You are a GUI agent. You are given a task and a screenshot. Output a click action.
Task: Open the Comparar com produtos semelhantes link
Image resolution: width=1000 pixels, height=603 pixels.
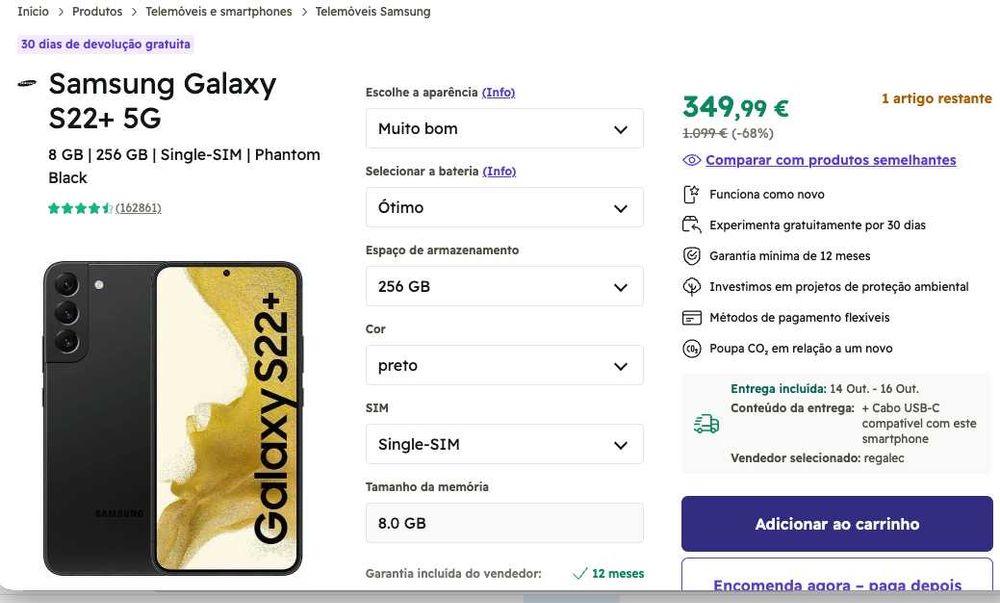click(x=830, y=160)
